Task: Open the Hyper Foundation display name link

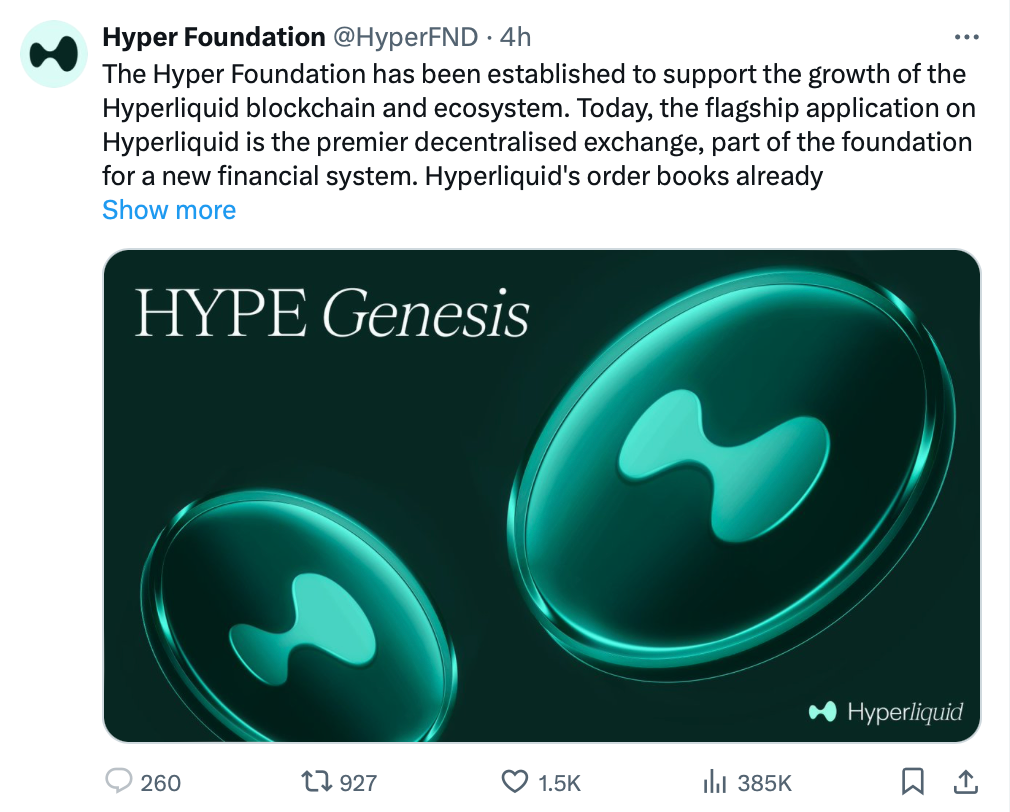Action: coord(214,37)
